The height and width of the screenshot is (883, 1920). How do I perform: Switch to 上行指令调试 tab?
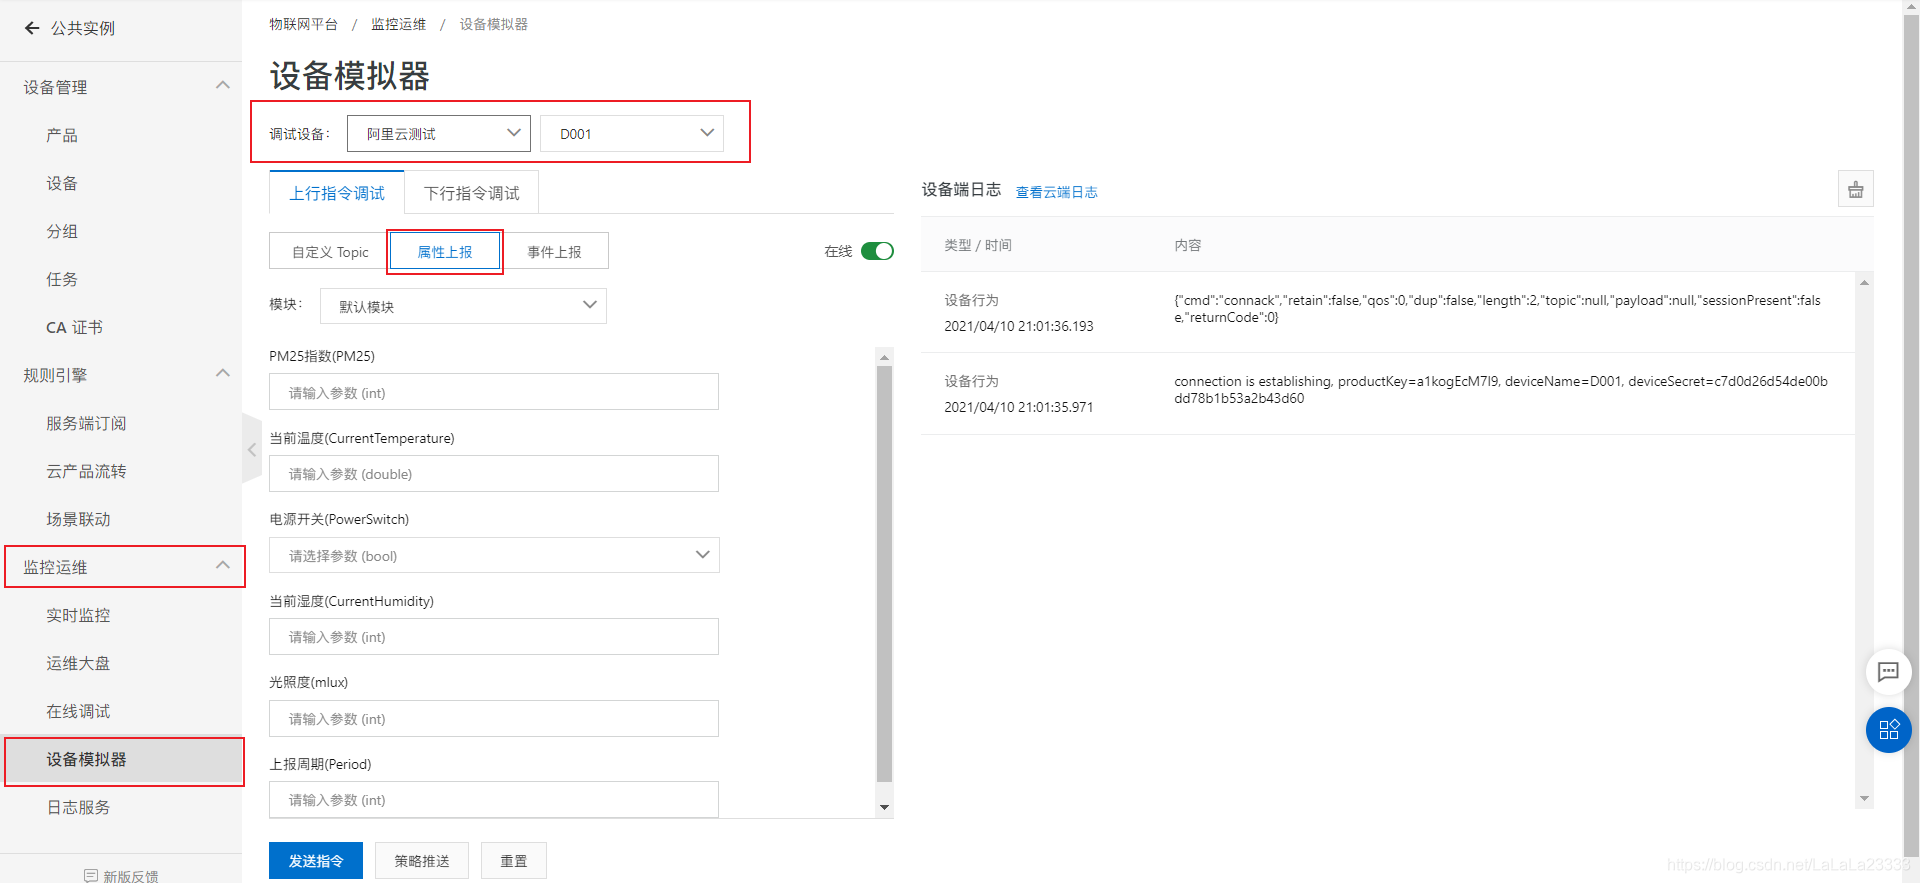pyautogui.click(x=337, y=193)
